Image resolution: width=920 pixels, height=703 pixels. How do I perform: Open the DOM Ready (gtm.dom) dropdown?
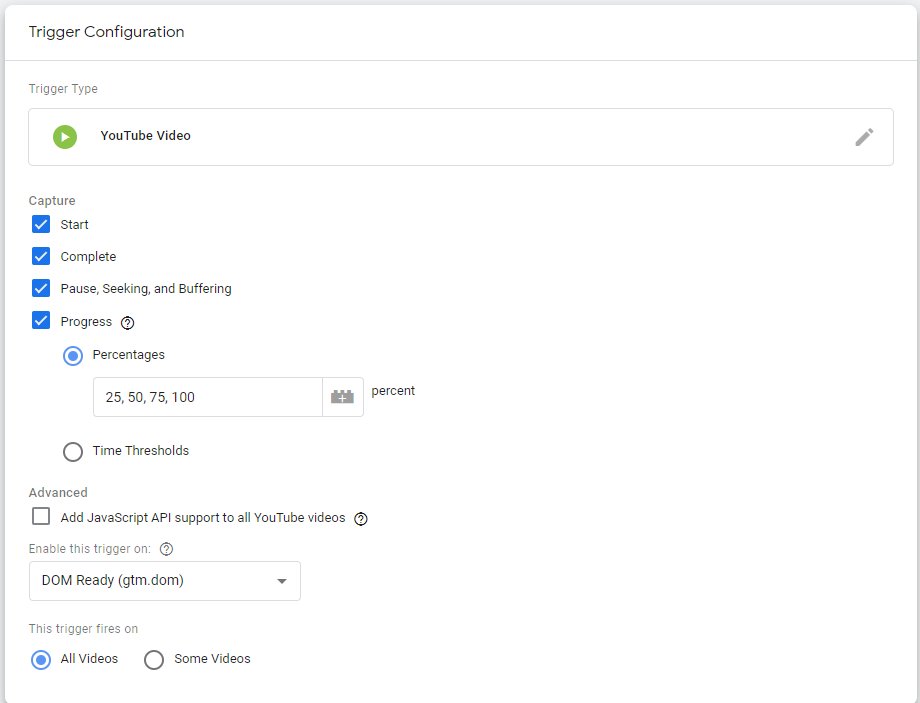coord(165,581)
